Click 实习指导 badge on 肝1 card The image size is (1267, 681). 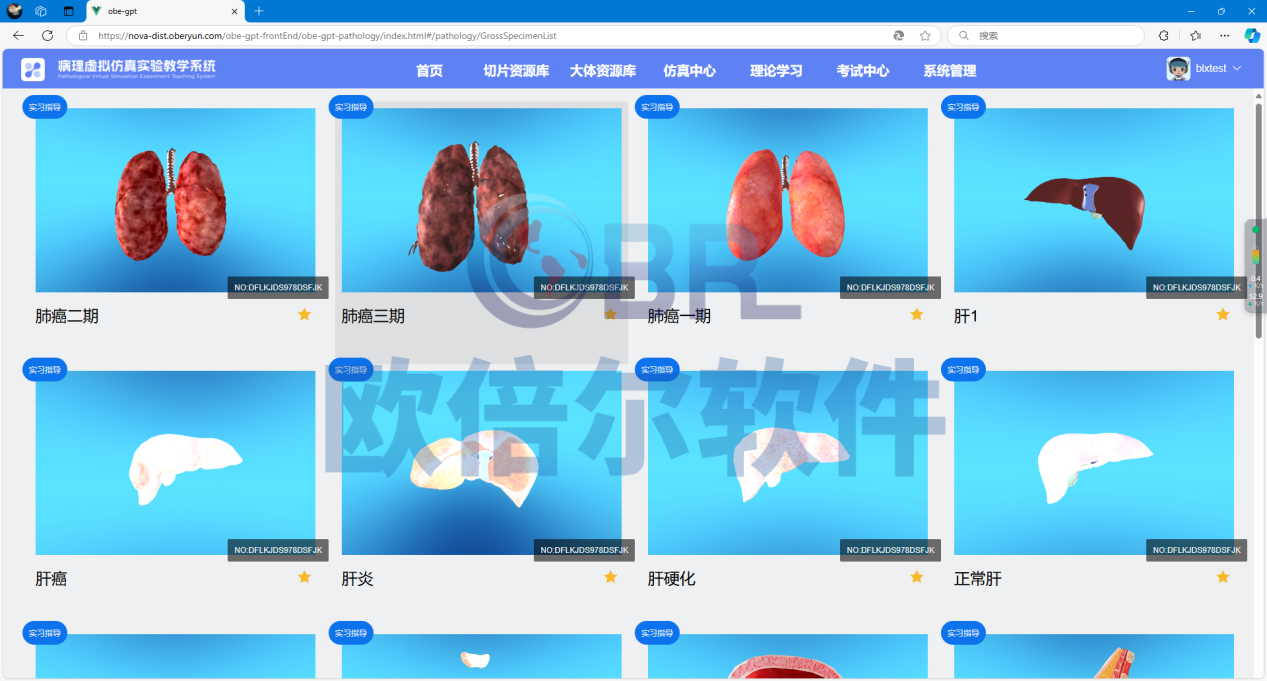(963, 107)
